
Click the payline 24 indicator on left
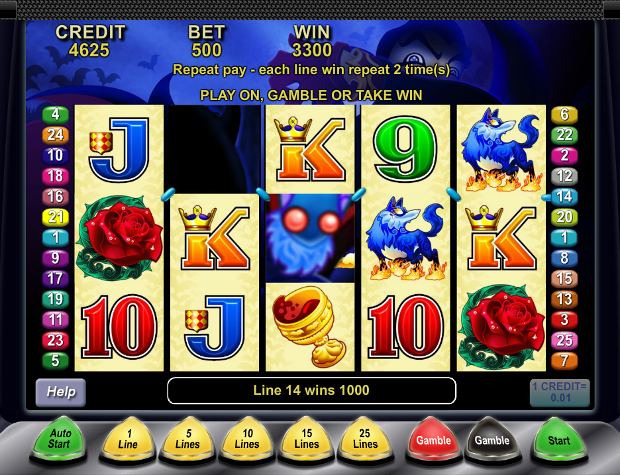pos(55,135)
